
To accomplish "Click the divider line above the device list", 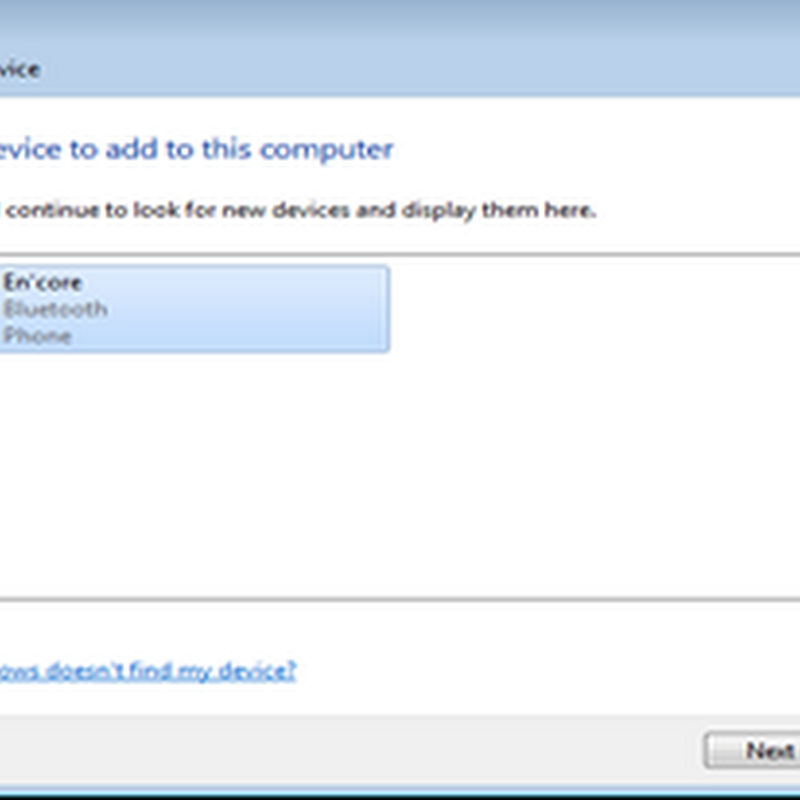I will point(400,255).
